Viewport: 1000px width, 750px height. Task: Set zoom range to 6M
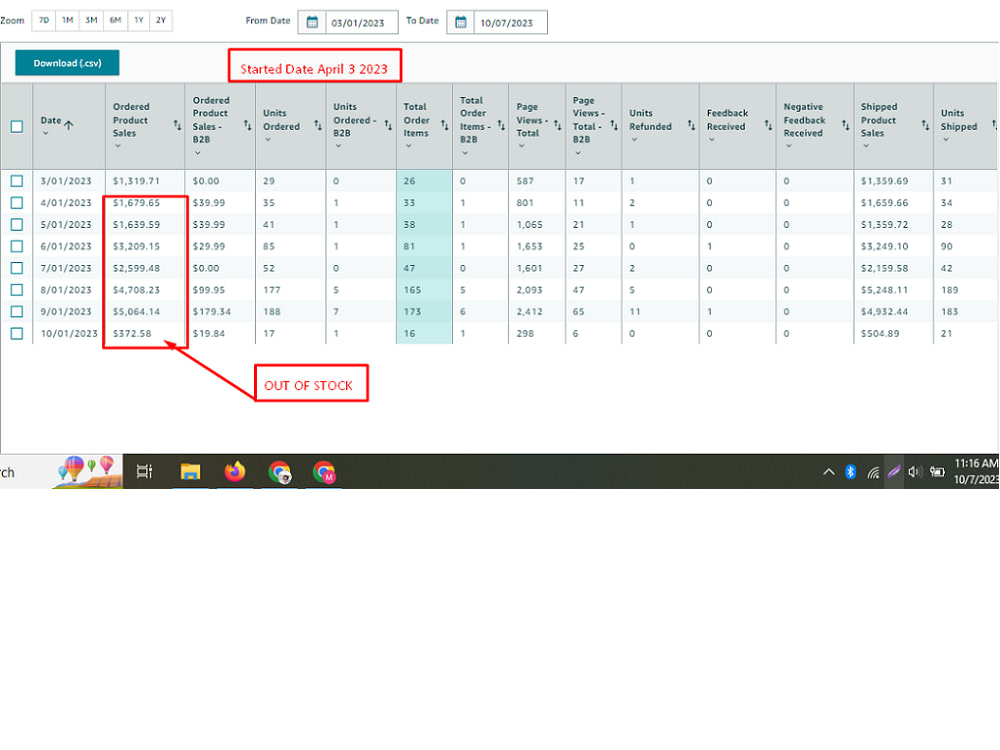point(115,20)
